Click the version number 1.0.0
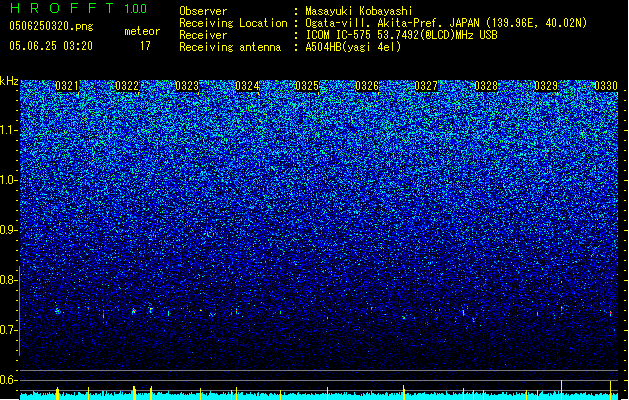This screenshot has width=629, height=400. pos(136,9)
